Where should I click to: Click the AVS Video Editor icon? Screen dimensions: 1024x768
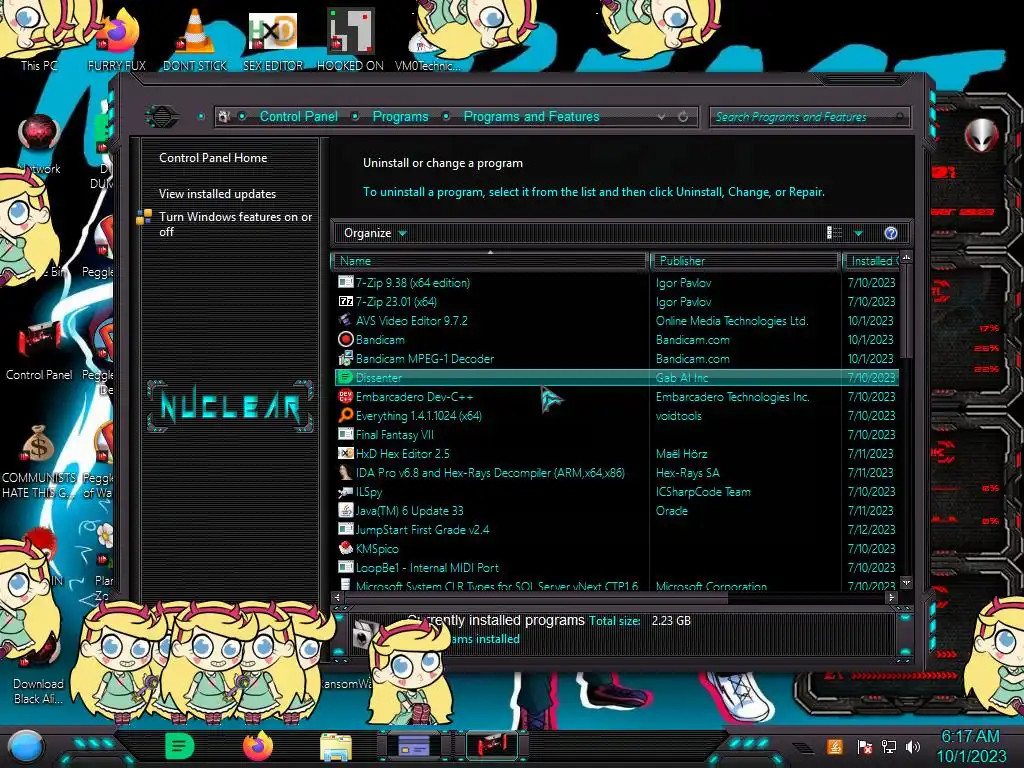pyautogui.click(x=345, y=321)
